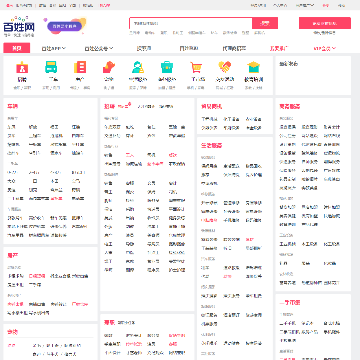Open the 商务服务 section heading
The image size is (360, 360).
(290, 106)
